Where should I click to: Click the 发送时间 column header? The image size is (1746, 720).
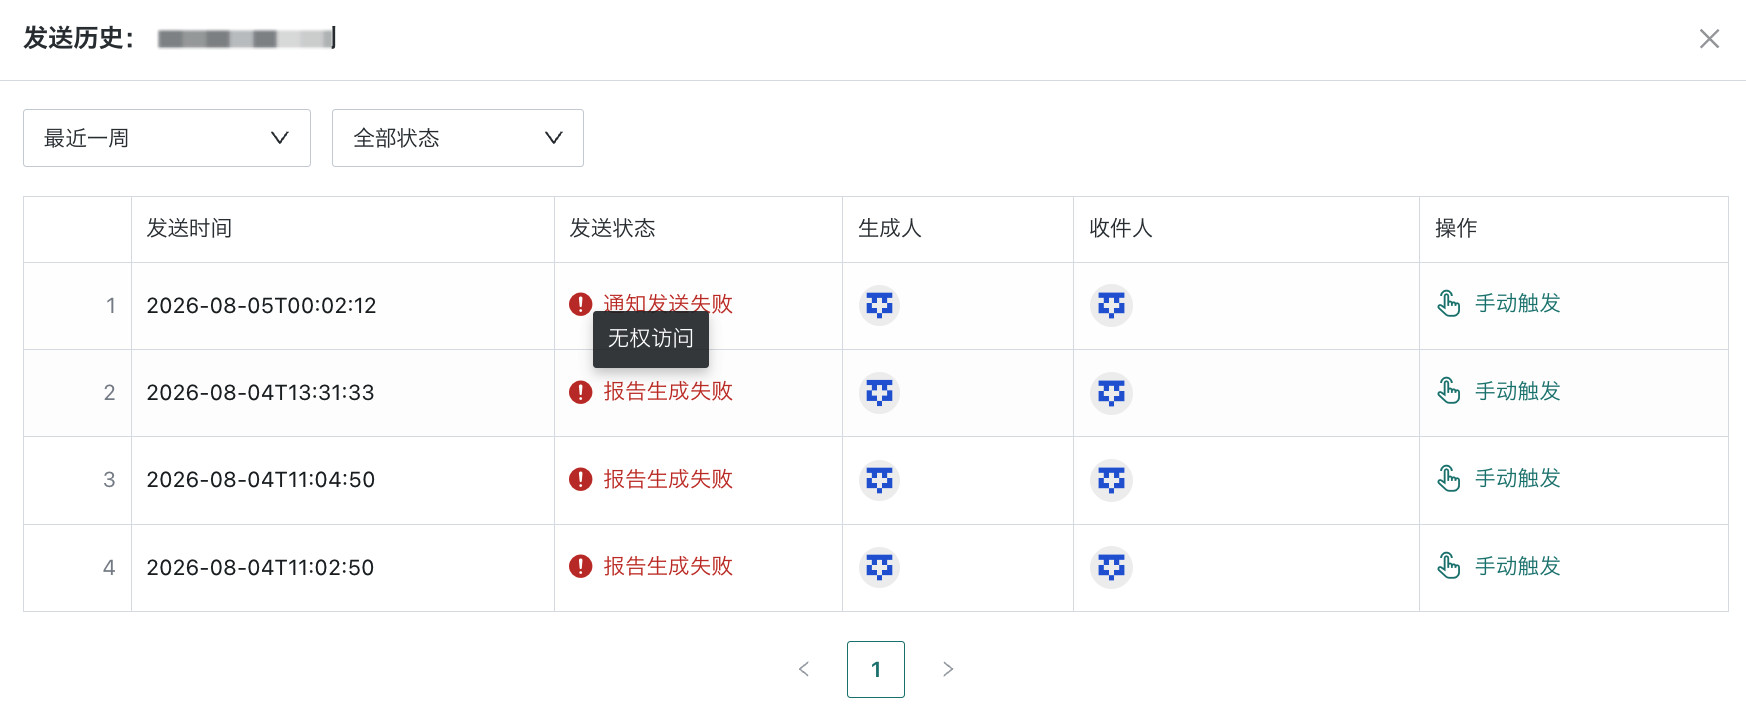point(189,228)
